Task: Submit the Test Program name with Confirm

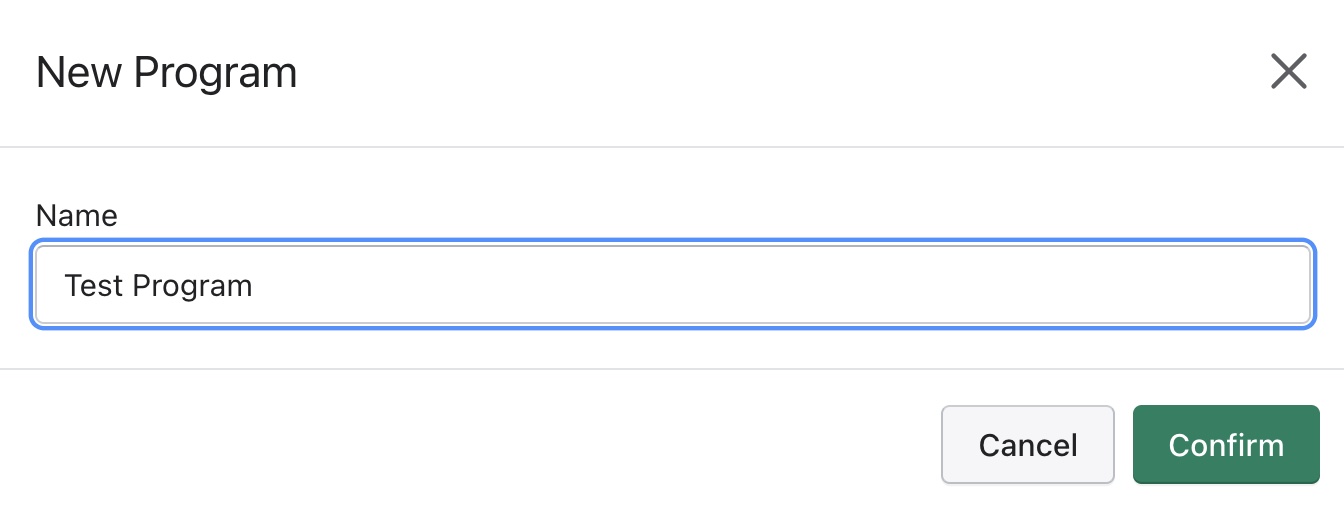Action: tap(1225, 444)
